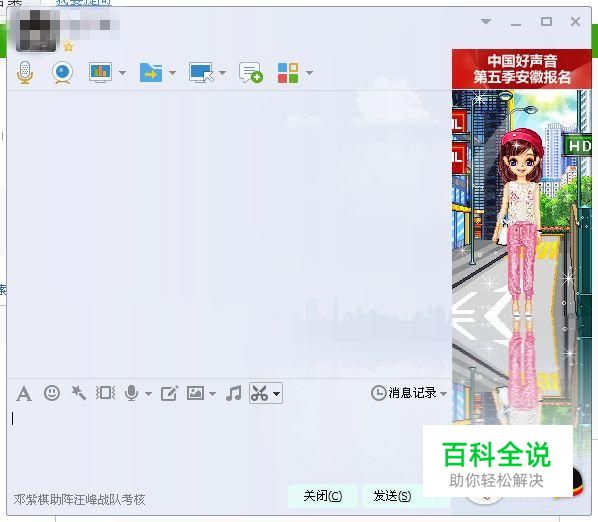Send a window shake nudge

(x=106, y=393)
